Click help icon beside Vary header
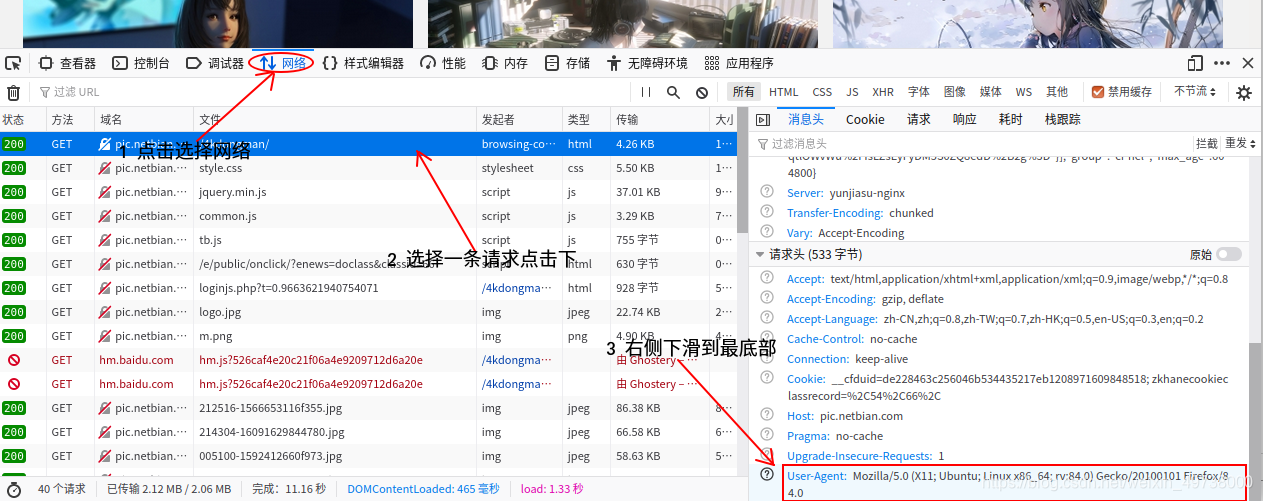The height and width of the screenshot is (501, 1263). pos(767,232)
